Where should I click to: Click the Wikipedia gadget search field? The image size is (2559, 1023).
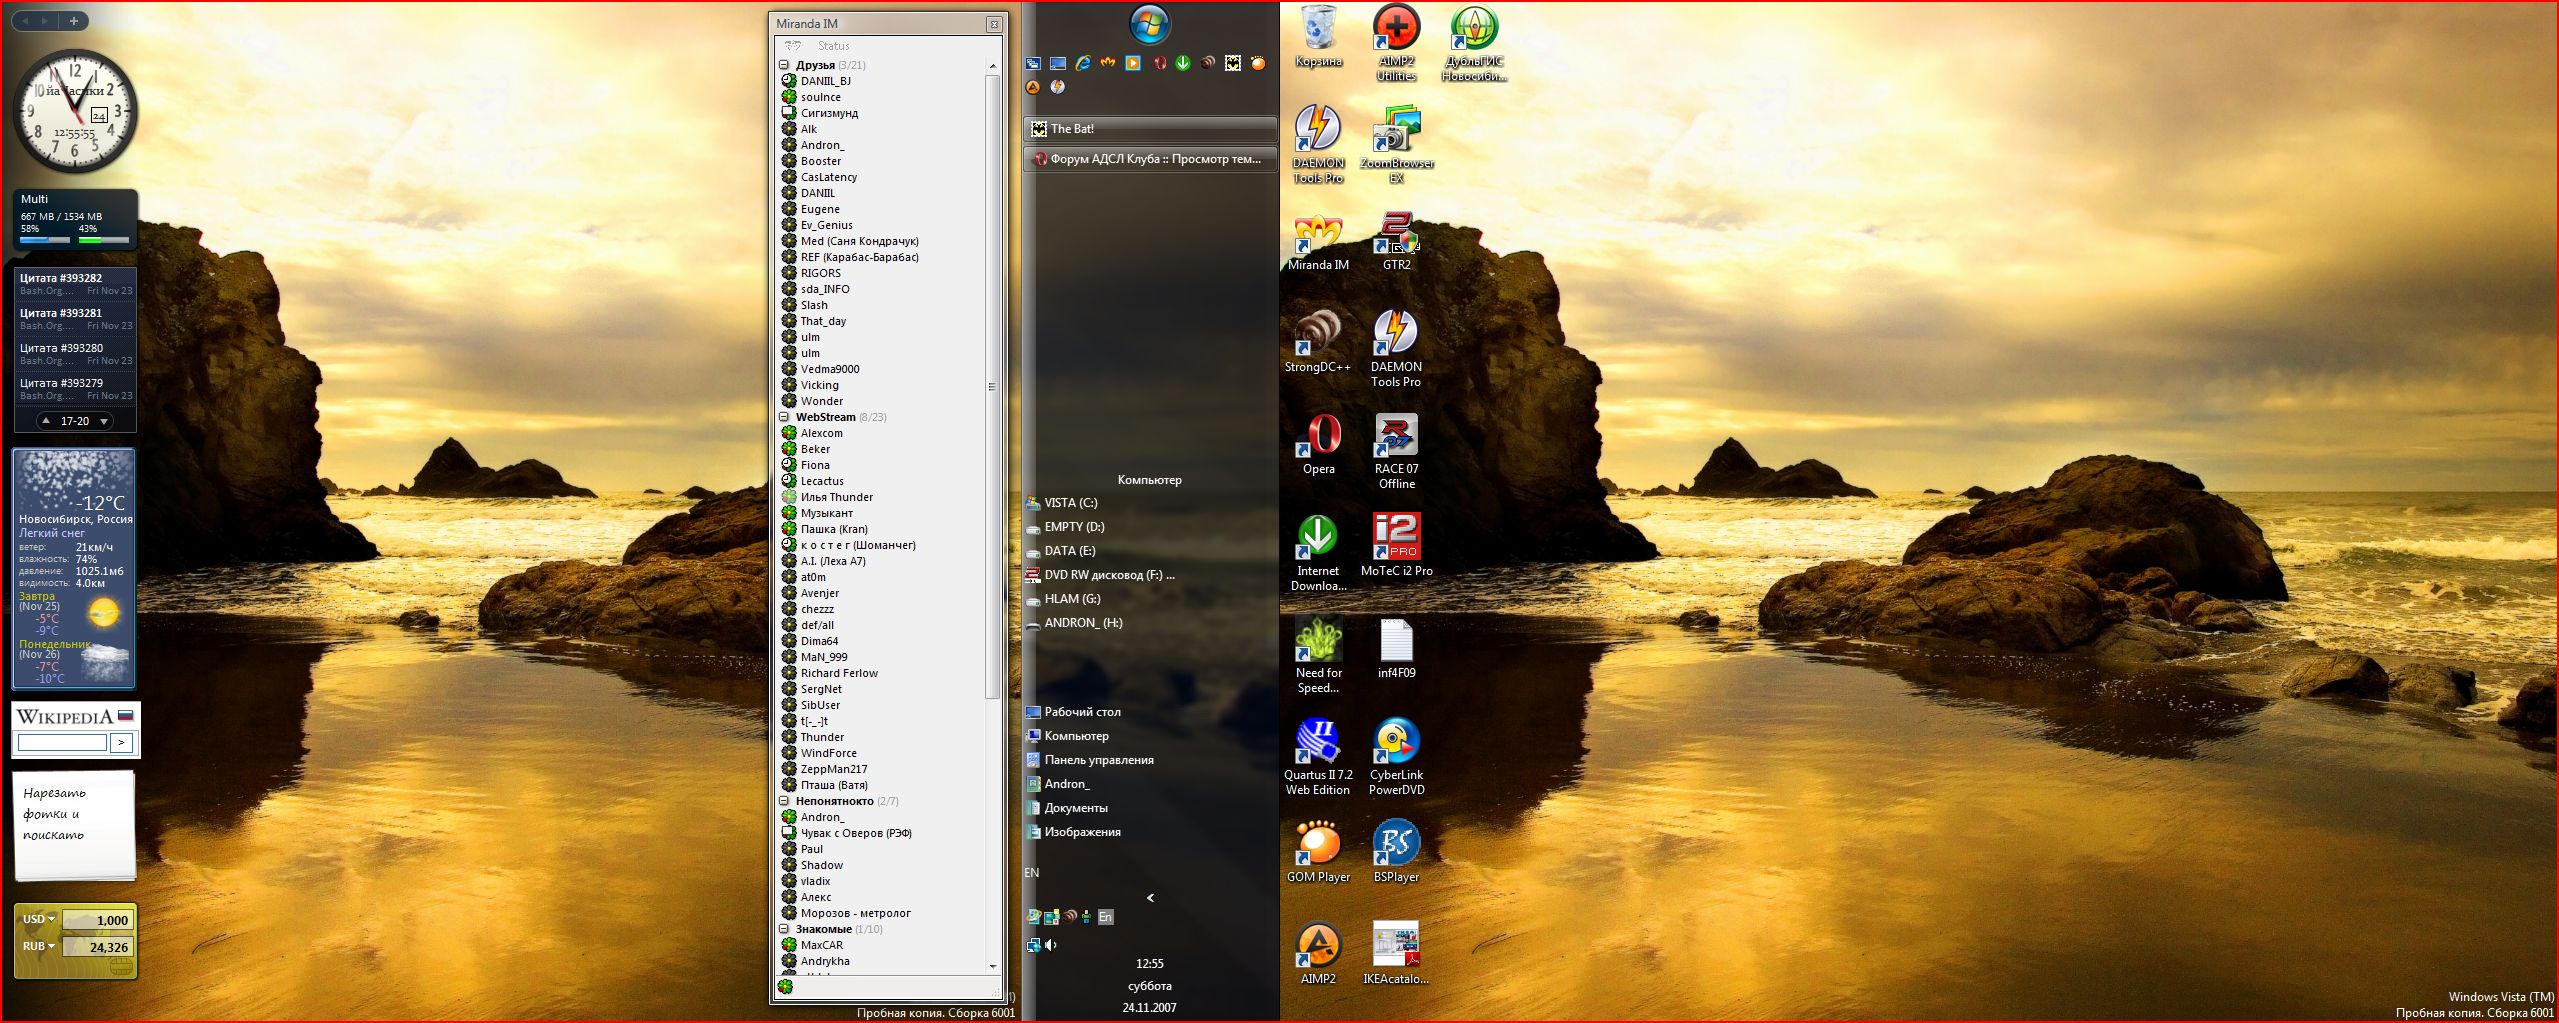point(62,742)
